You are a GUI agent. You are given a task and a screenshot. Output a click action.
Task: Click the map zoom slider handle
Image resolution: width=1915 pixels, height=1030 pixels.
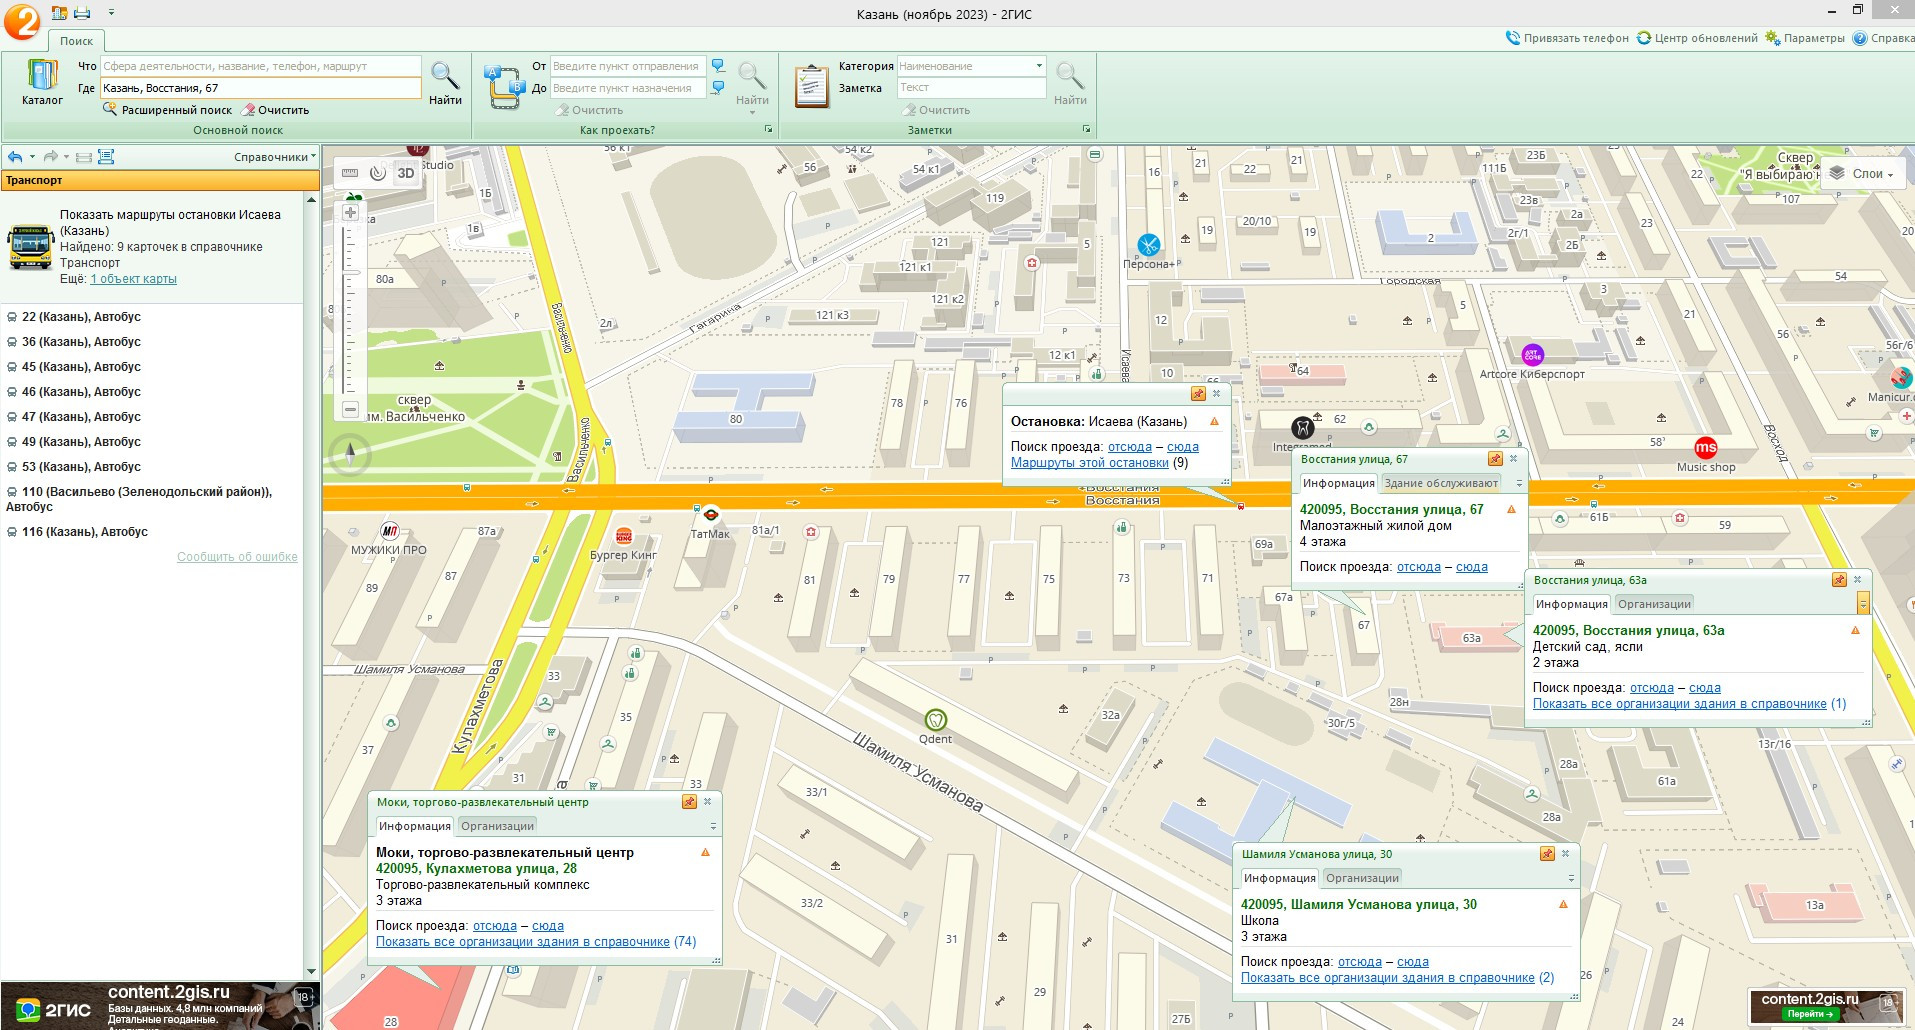pyautogui.click(x=350, y=271)
